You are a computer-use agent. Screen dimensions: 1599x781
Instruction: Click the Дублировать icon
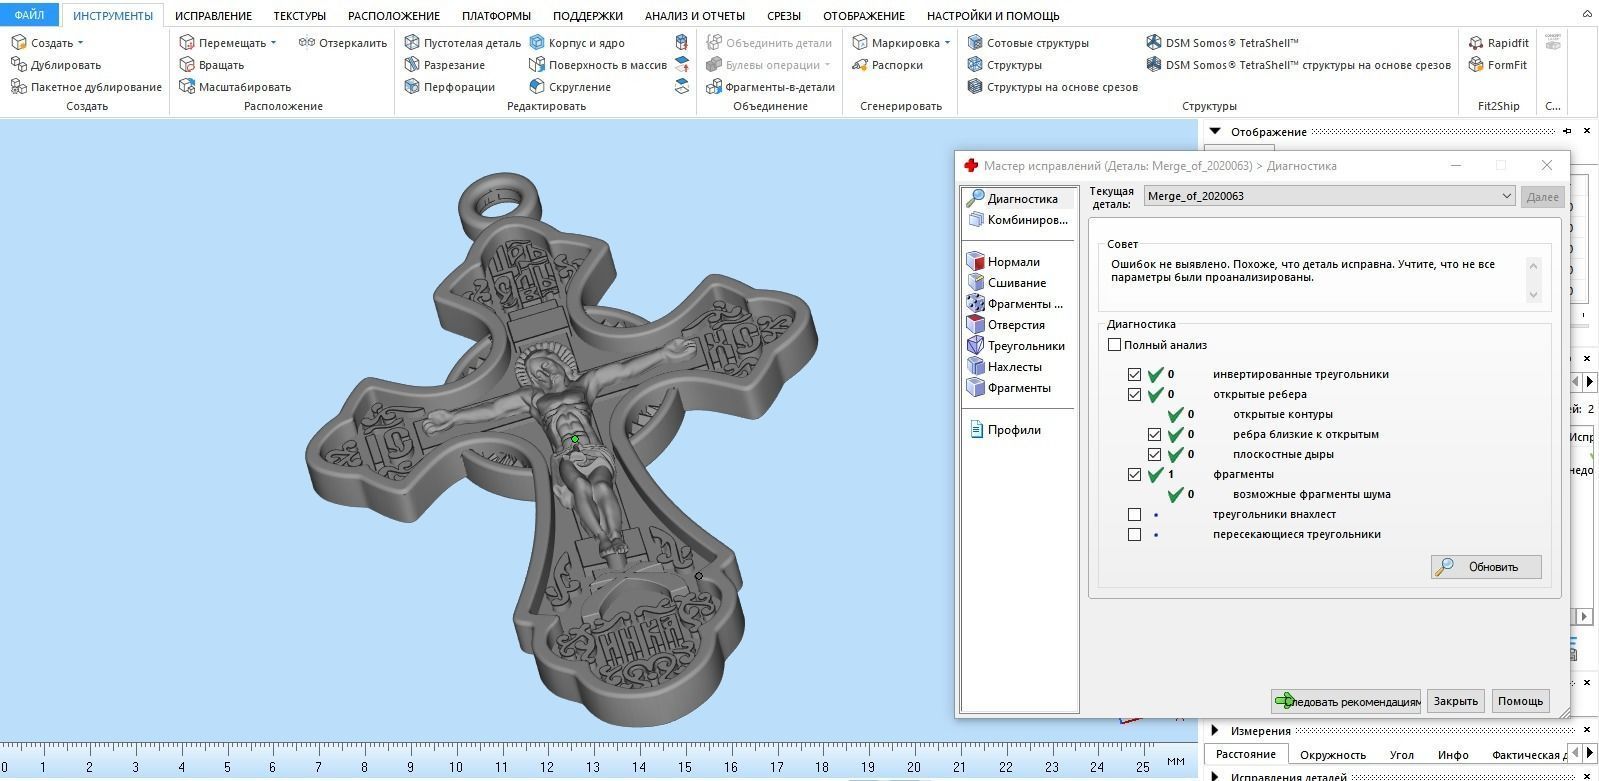tap(18, 65)
